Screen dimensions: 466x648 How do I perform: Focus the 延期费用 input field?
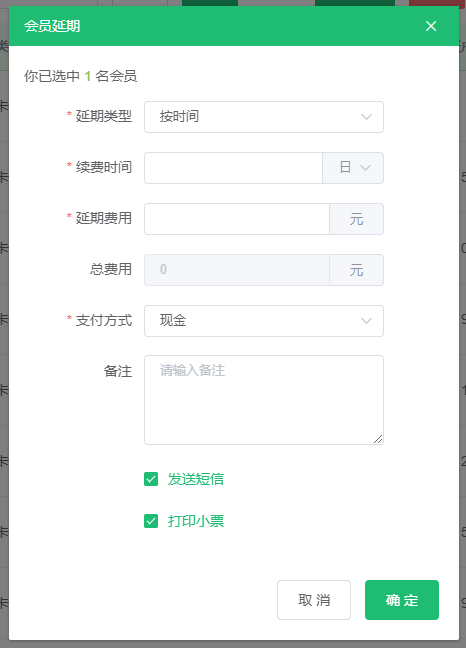coord(237,219)
